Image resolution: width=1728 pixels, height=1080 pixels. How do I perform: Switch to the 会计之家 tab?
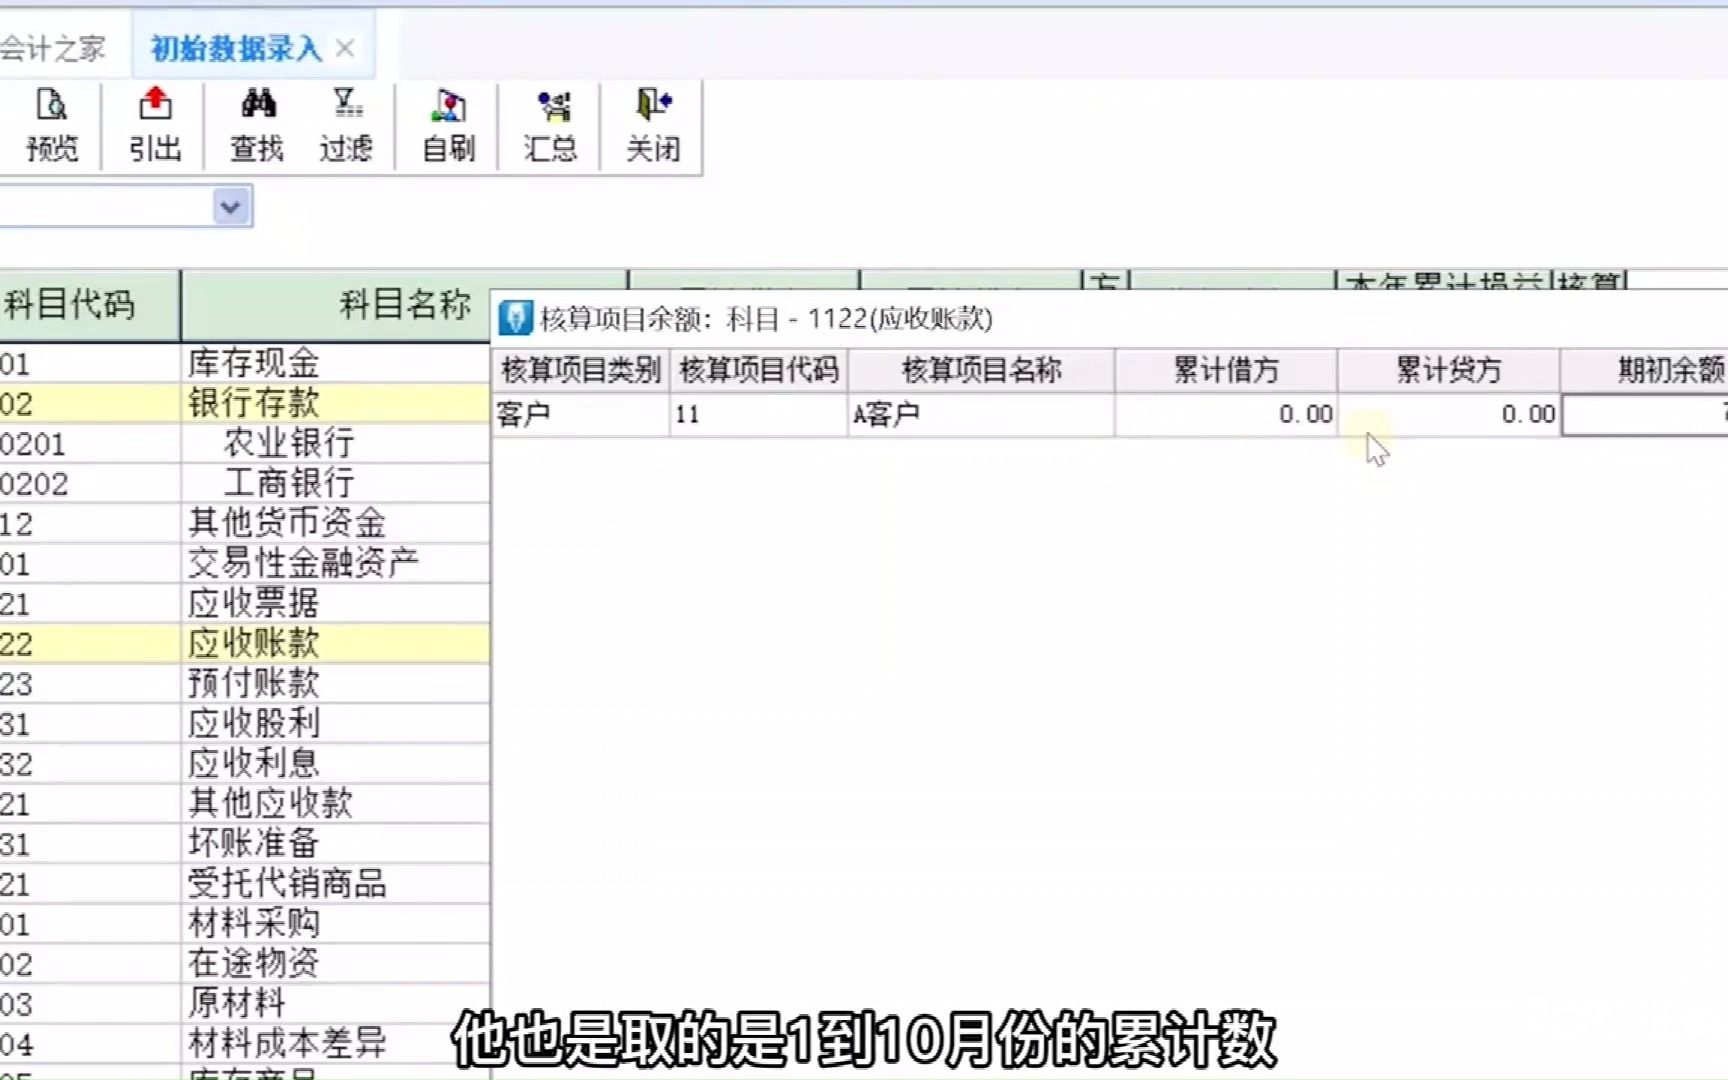point(53,48)
